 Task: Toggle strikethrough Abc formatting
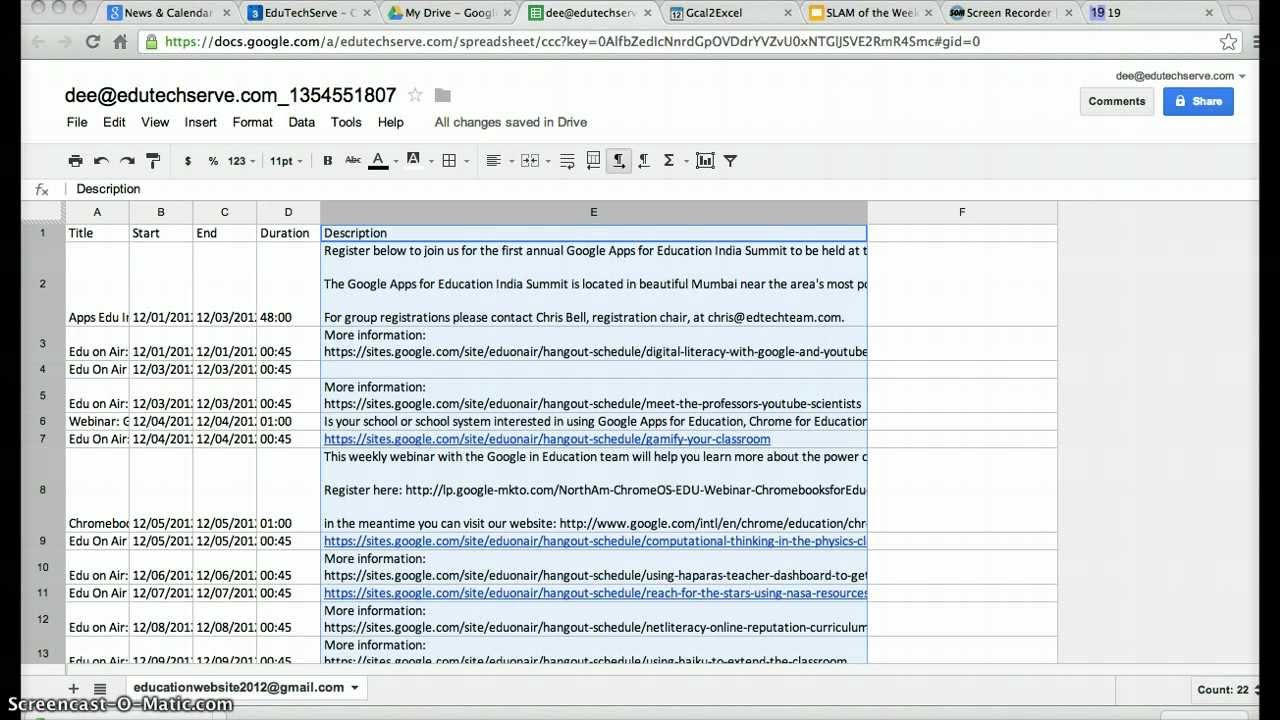pos(353,161)
